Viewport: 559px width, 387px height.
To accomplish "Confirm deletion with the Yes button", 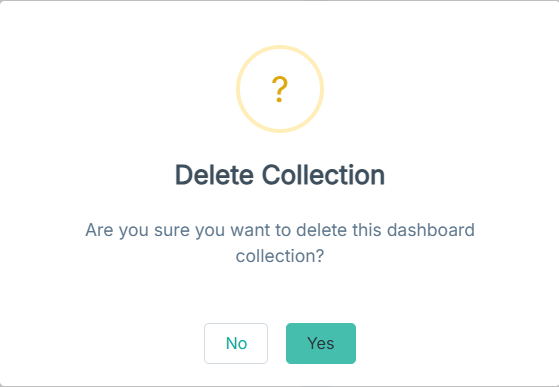I will click(321, 344).
